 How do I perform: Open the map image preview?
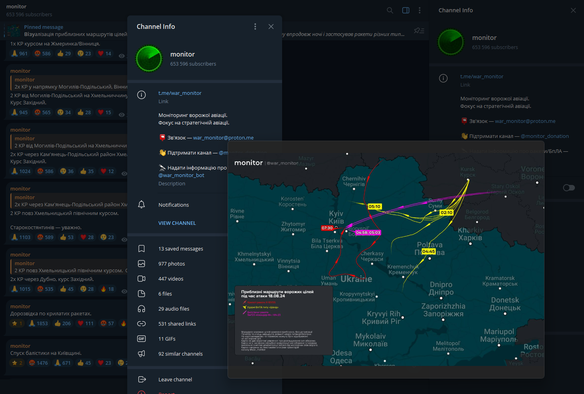(386, 259)
